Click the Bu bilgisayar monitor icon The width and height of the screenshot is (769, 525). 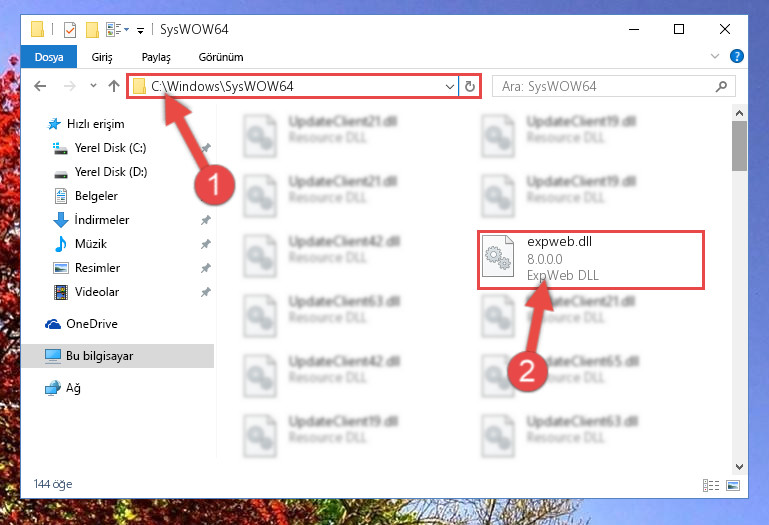(x=52, y=356)
